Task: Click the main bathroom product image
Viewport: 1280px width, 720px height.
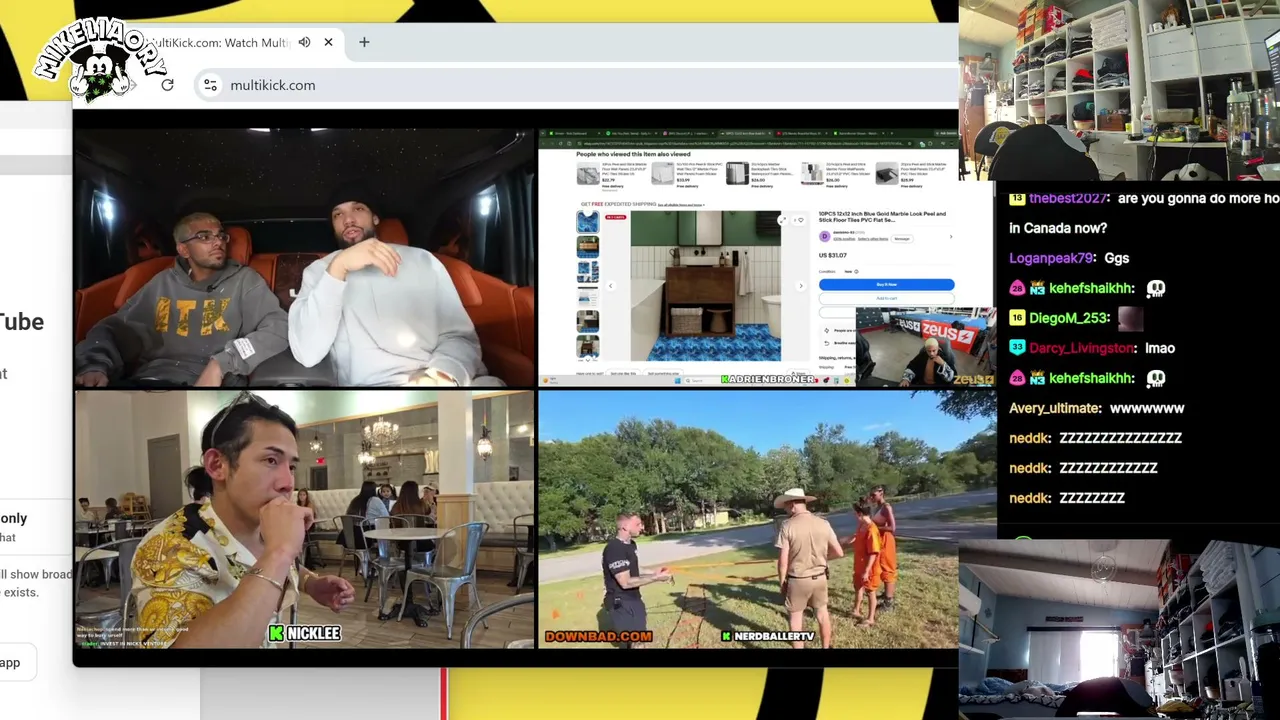Action: (x=705, y=286)
